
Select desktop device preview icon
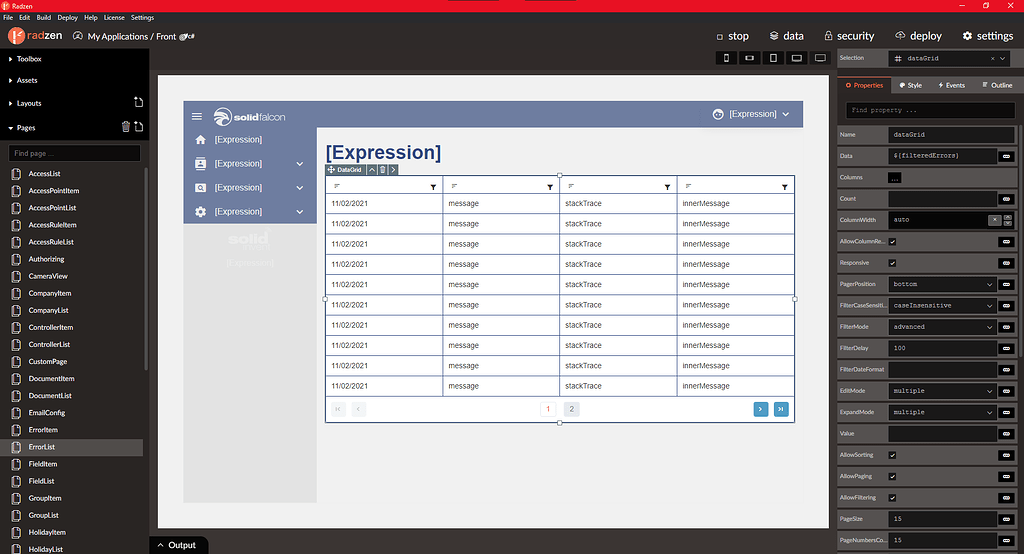820,58
